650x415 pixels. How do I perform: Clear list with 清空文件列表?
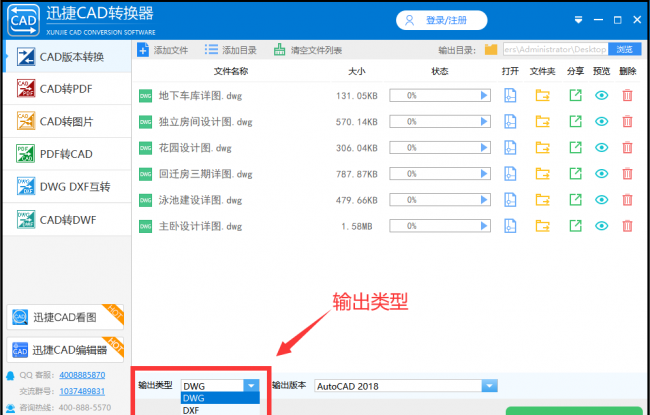[308, 50]
